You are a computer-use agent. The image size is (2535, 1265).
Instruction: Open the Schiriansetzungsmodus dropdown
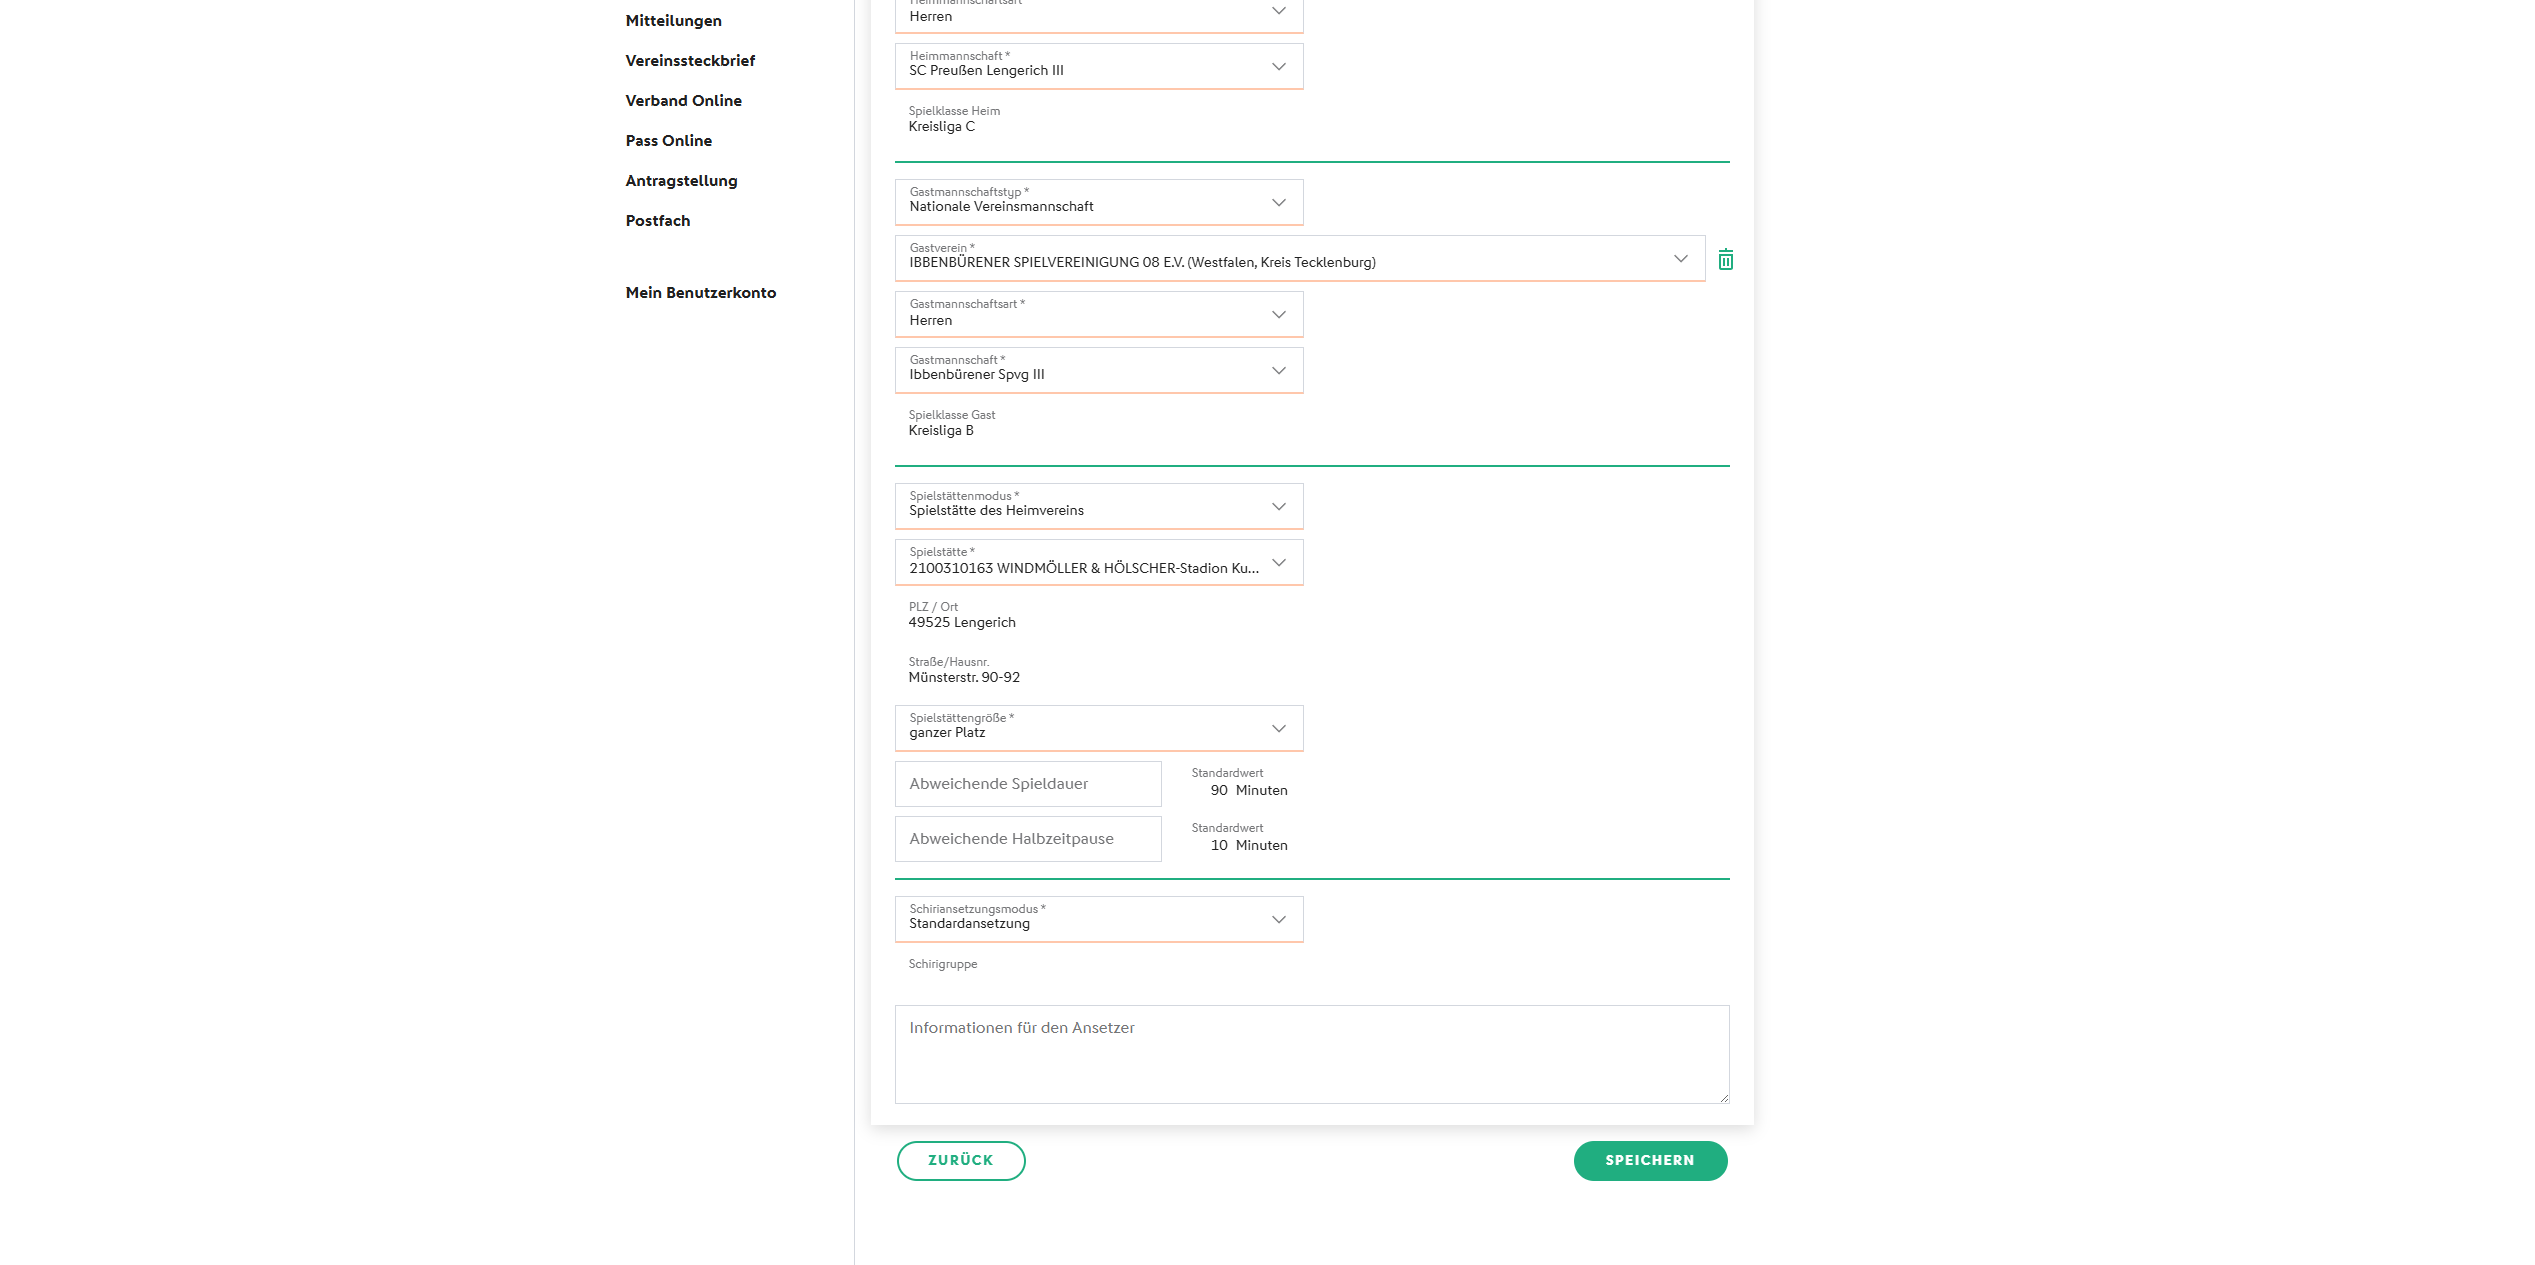[1098, 919]
